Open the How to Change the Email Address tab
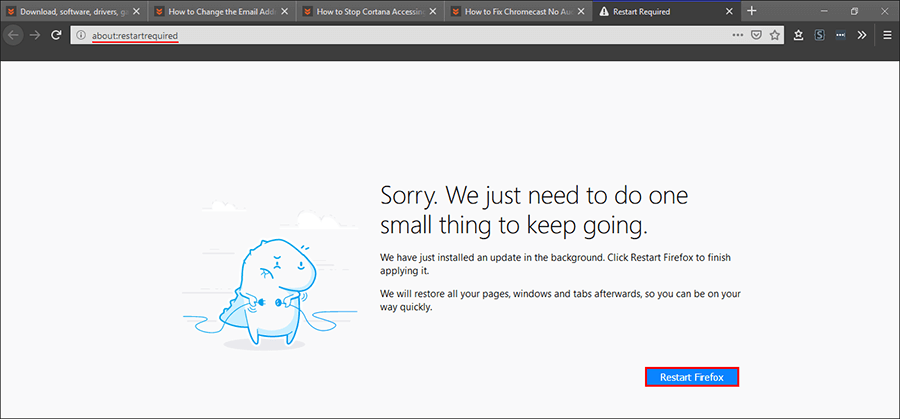This screenshot has width=900, height=419. click(x=222, y=11)
